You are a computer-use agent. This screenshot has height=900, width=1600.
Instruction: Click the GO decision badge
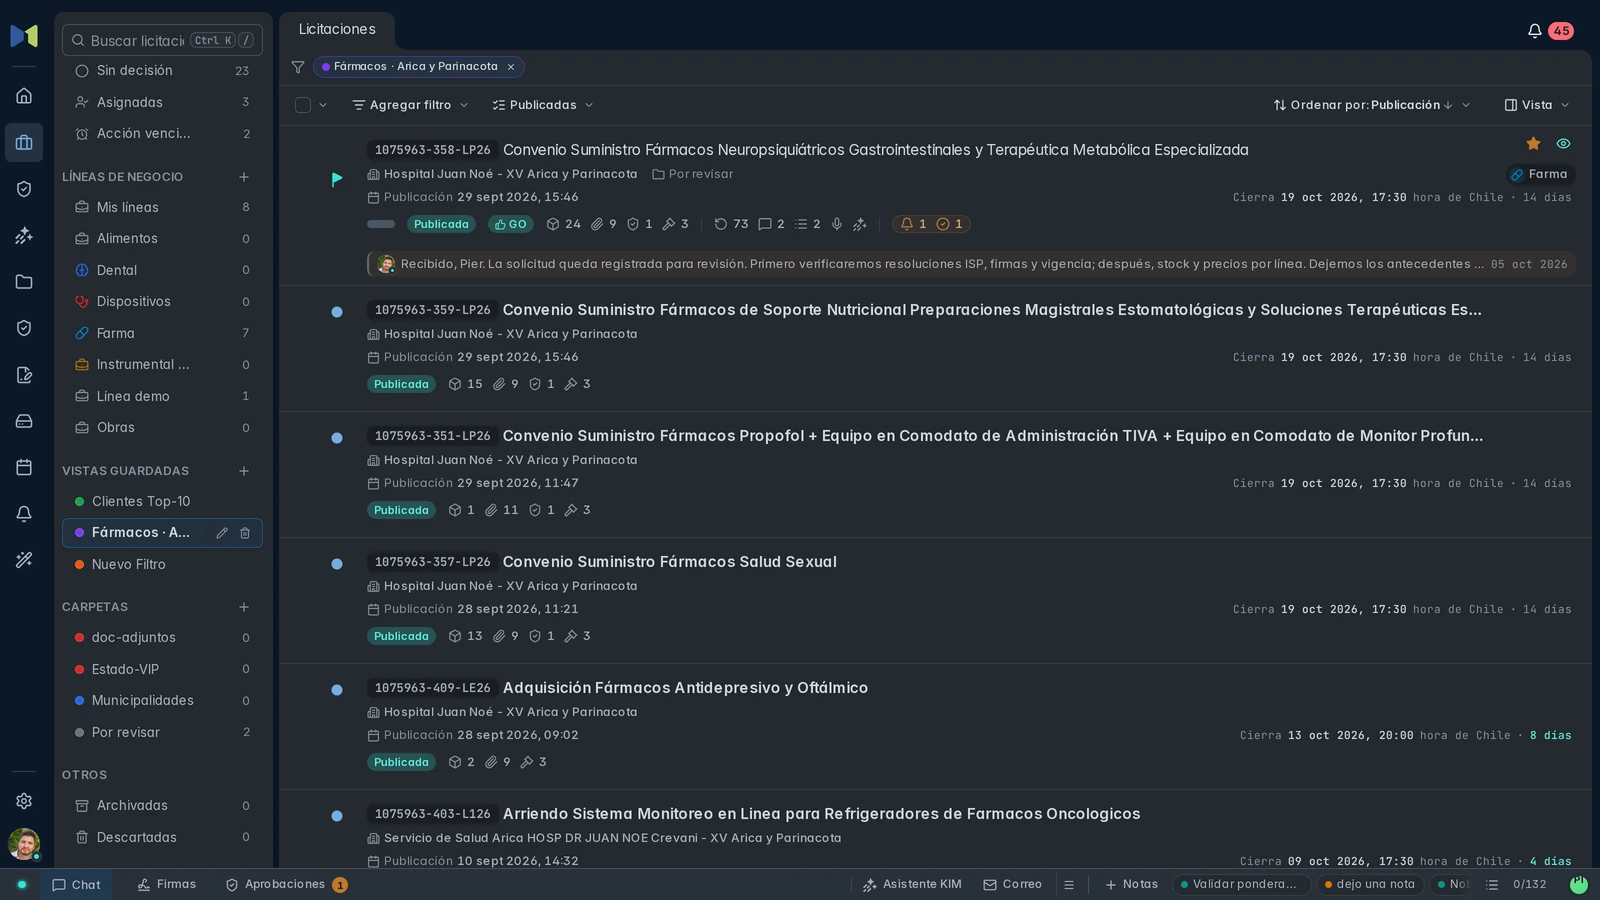click(x=510, y=224)
